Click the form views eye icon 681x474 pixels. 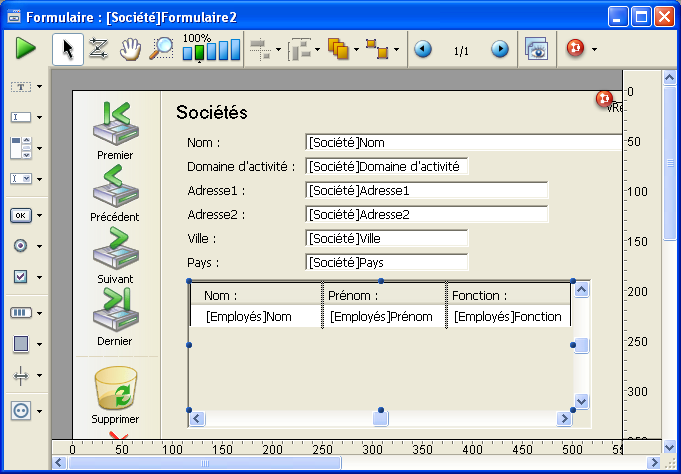[537, 49]
